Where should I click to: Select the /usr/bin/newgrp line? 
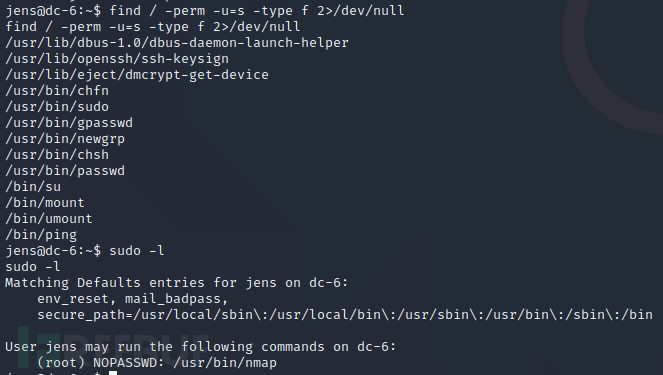[x=65, y=139]
